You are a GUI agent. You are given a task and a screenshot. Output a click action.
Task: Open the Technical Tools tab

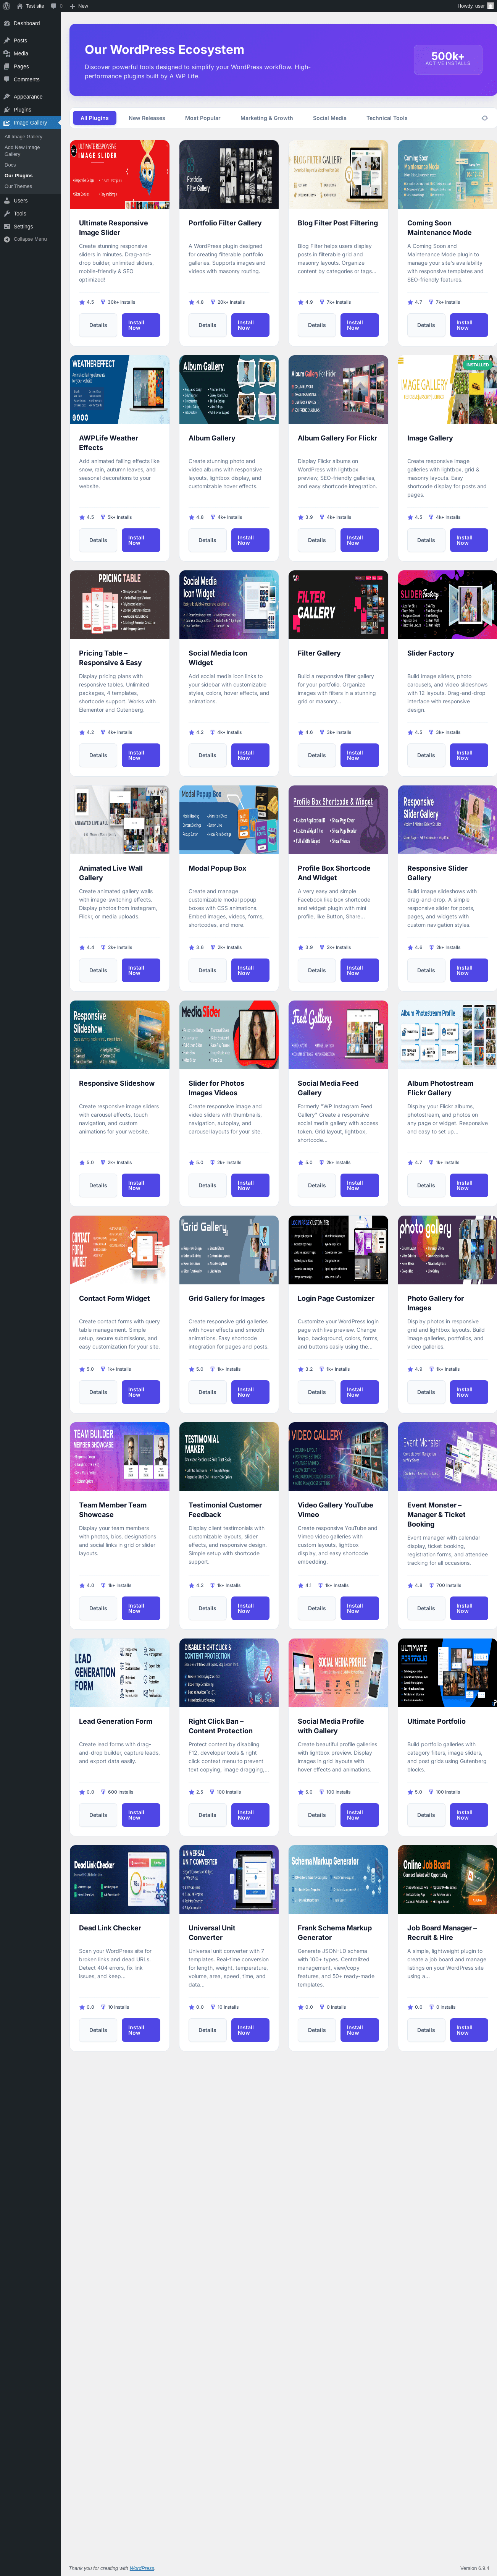coord(387,118)
